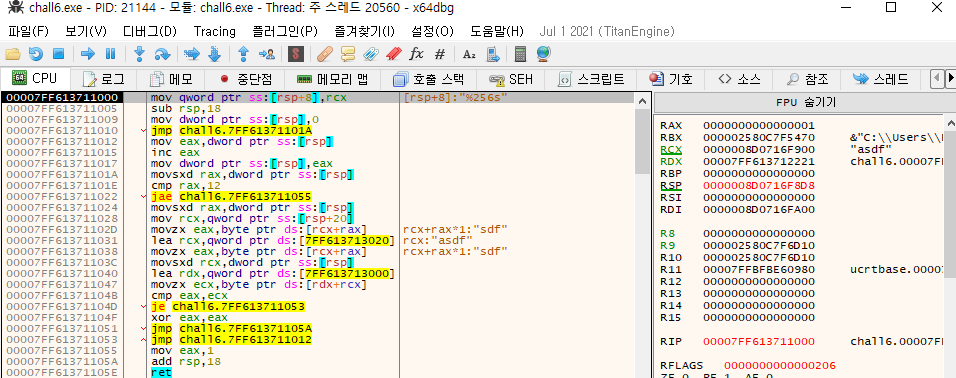This screenshot has width=956, height=378.
Task: Run the program with the arrow icon
Action: pos(88,54)
